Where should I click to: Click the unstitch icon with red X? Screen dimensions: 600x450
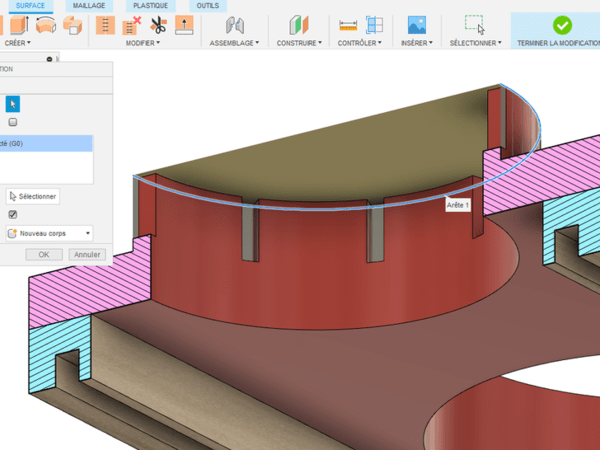point(131,25)
